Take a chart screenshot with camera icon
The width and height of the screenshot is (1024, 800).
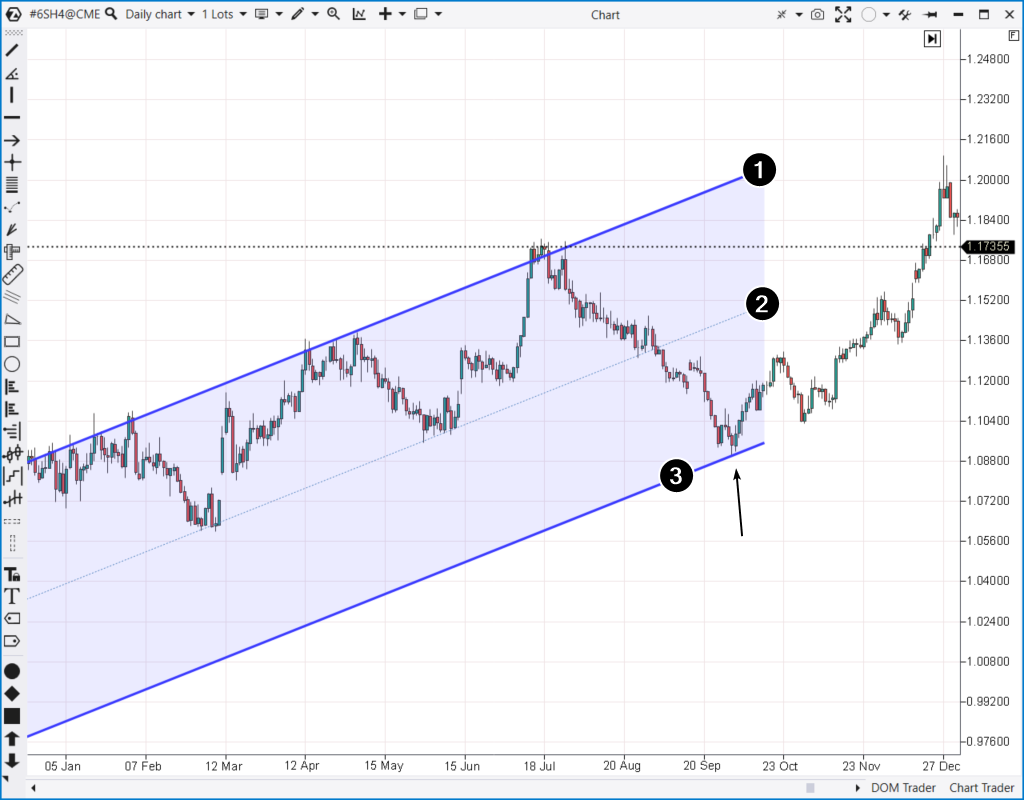click(x=818, y=14)
